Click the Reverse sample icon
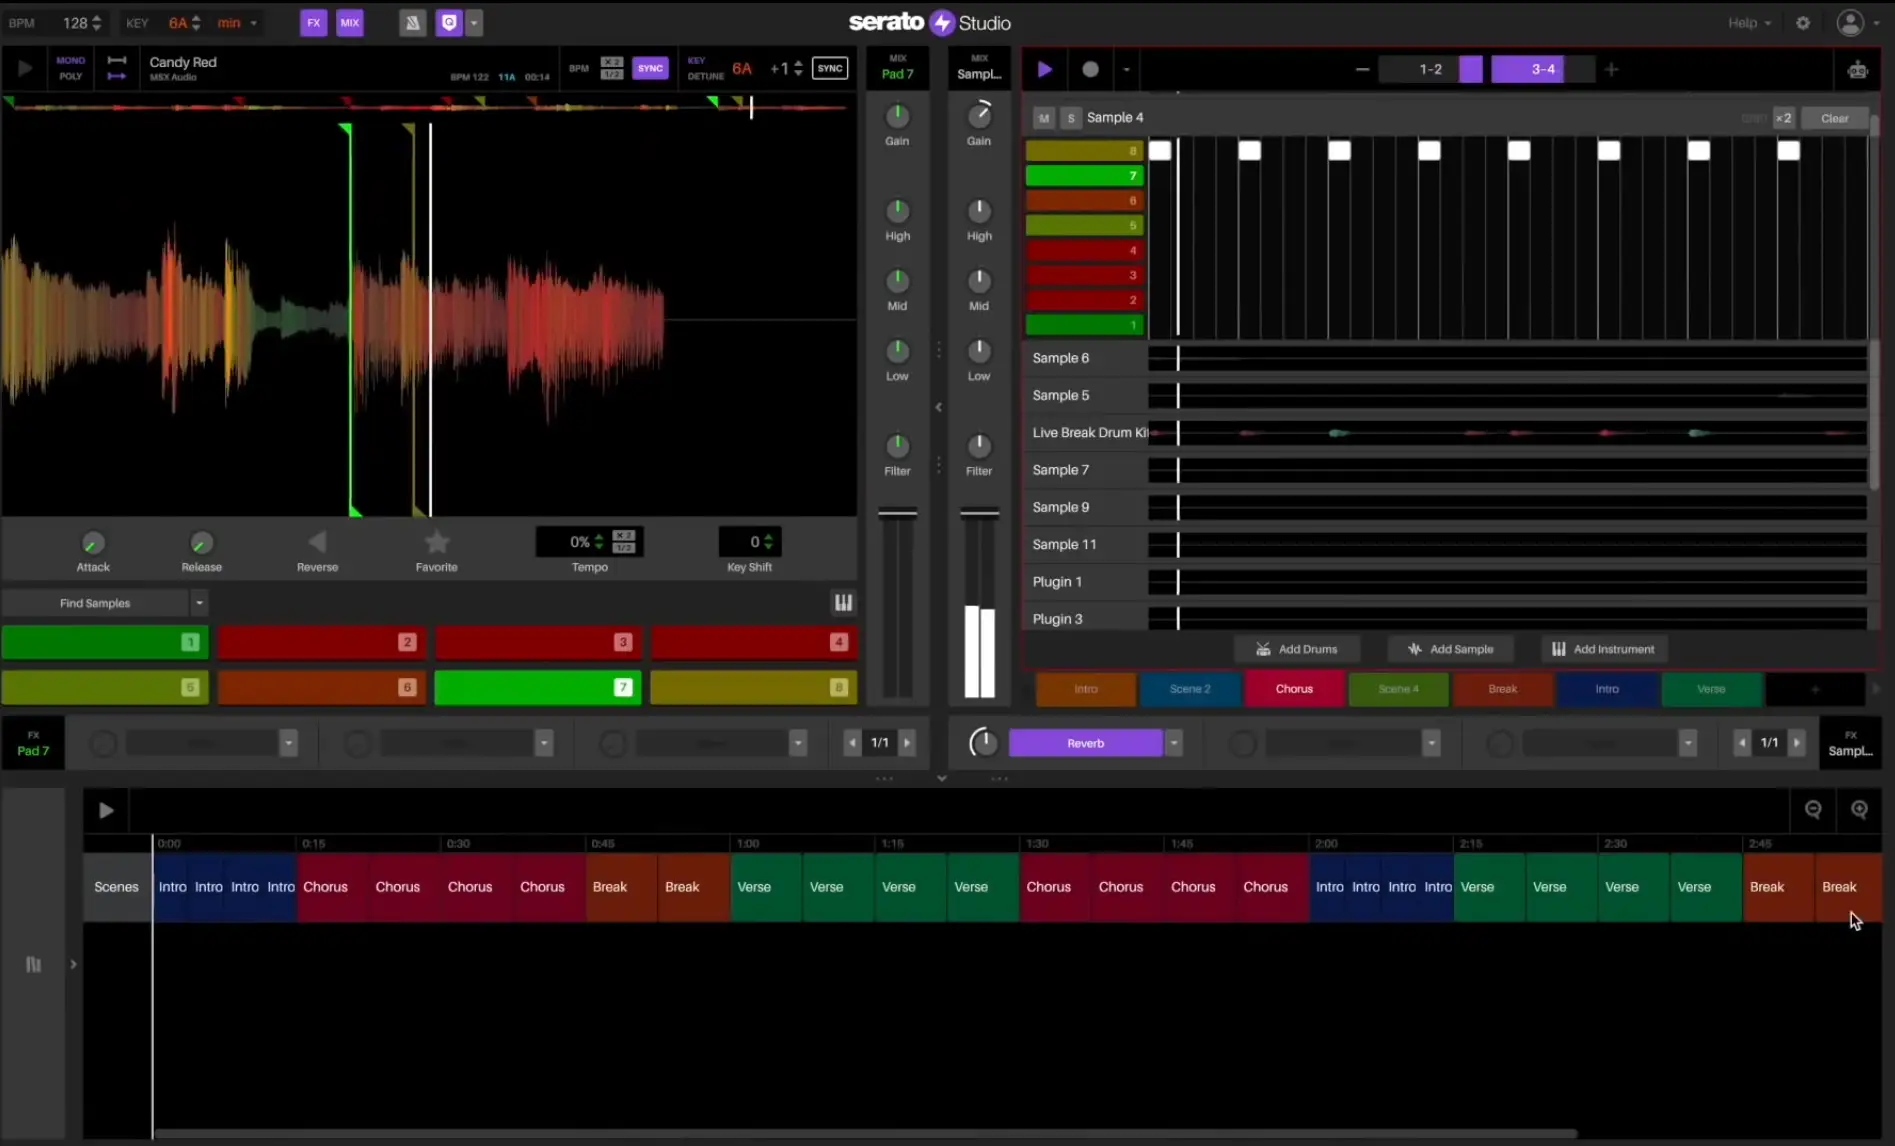The height and width of the screenshot is (1146, 1895). pyautogui.click(x=317, y=543)
